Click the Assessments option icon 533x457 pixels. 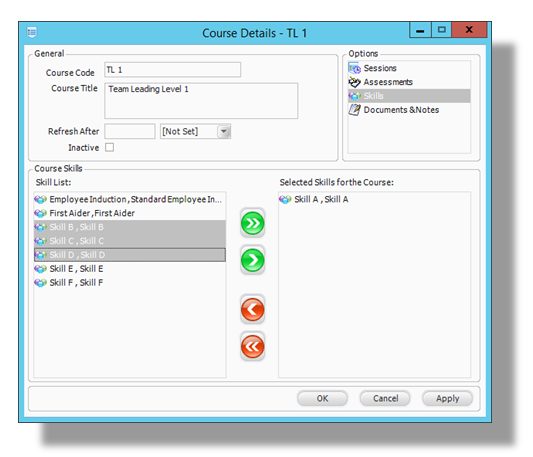(355, 82)
